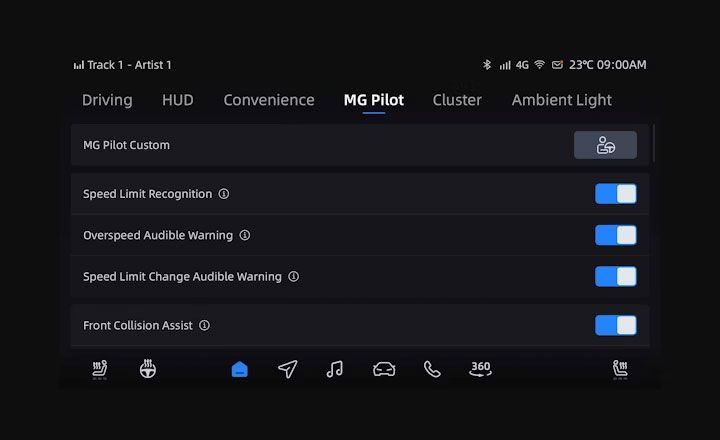This screenshot has height=440, width=720.
Task: Open the home screen icon
Action: pyautogui.click(x=240, y=370)
